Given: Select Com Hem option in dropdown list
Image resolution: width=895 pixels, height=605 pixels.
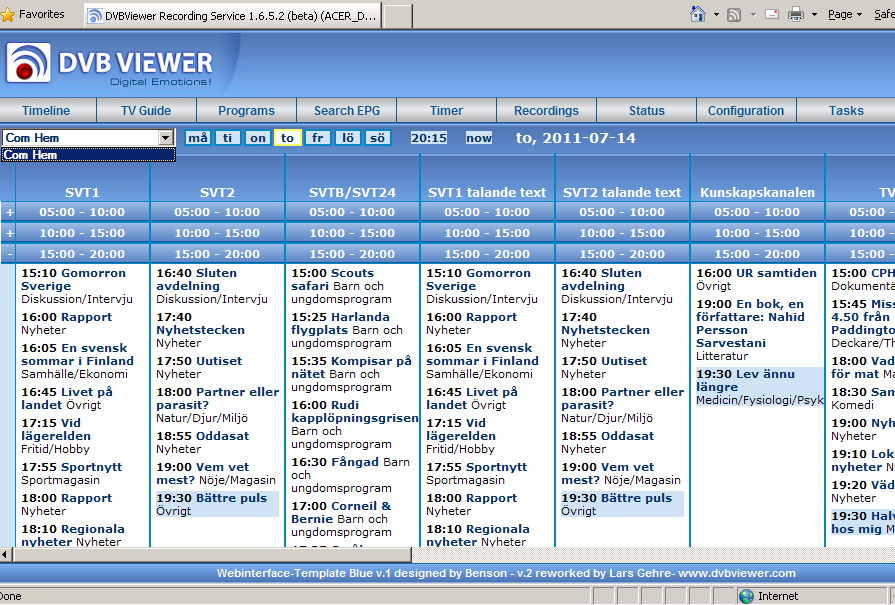Looking at the screenshot, I should click(x=88, y=155).
